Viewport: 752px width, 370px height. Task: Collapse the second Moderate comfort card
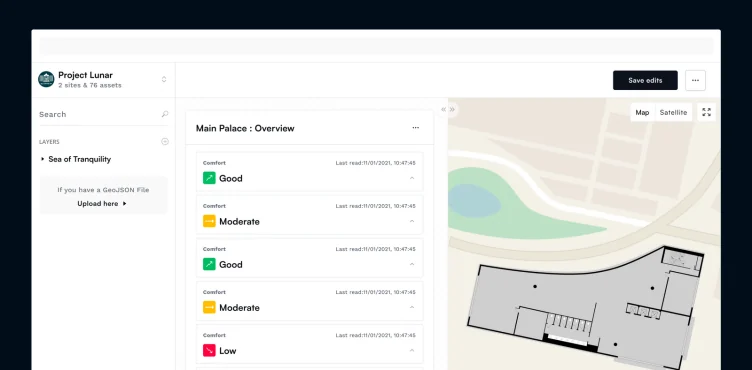click(x=411, y=308)
